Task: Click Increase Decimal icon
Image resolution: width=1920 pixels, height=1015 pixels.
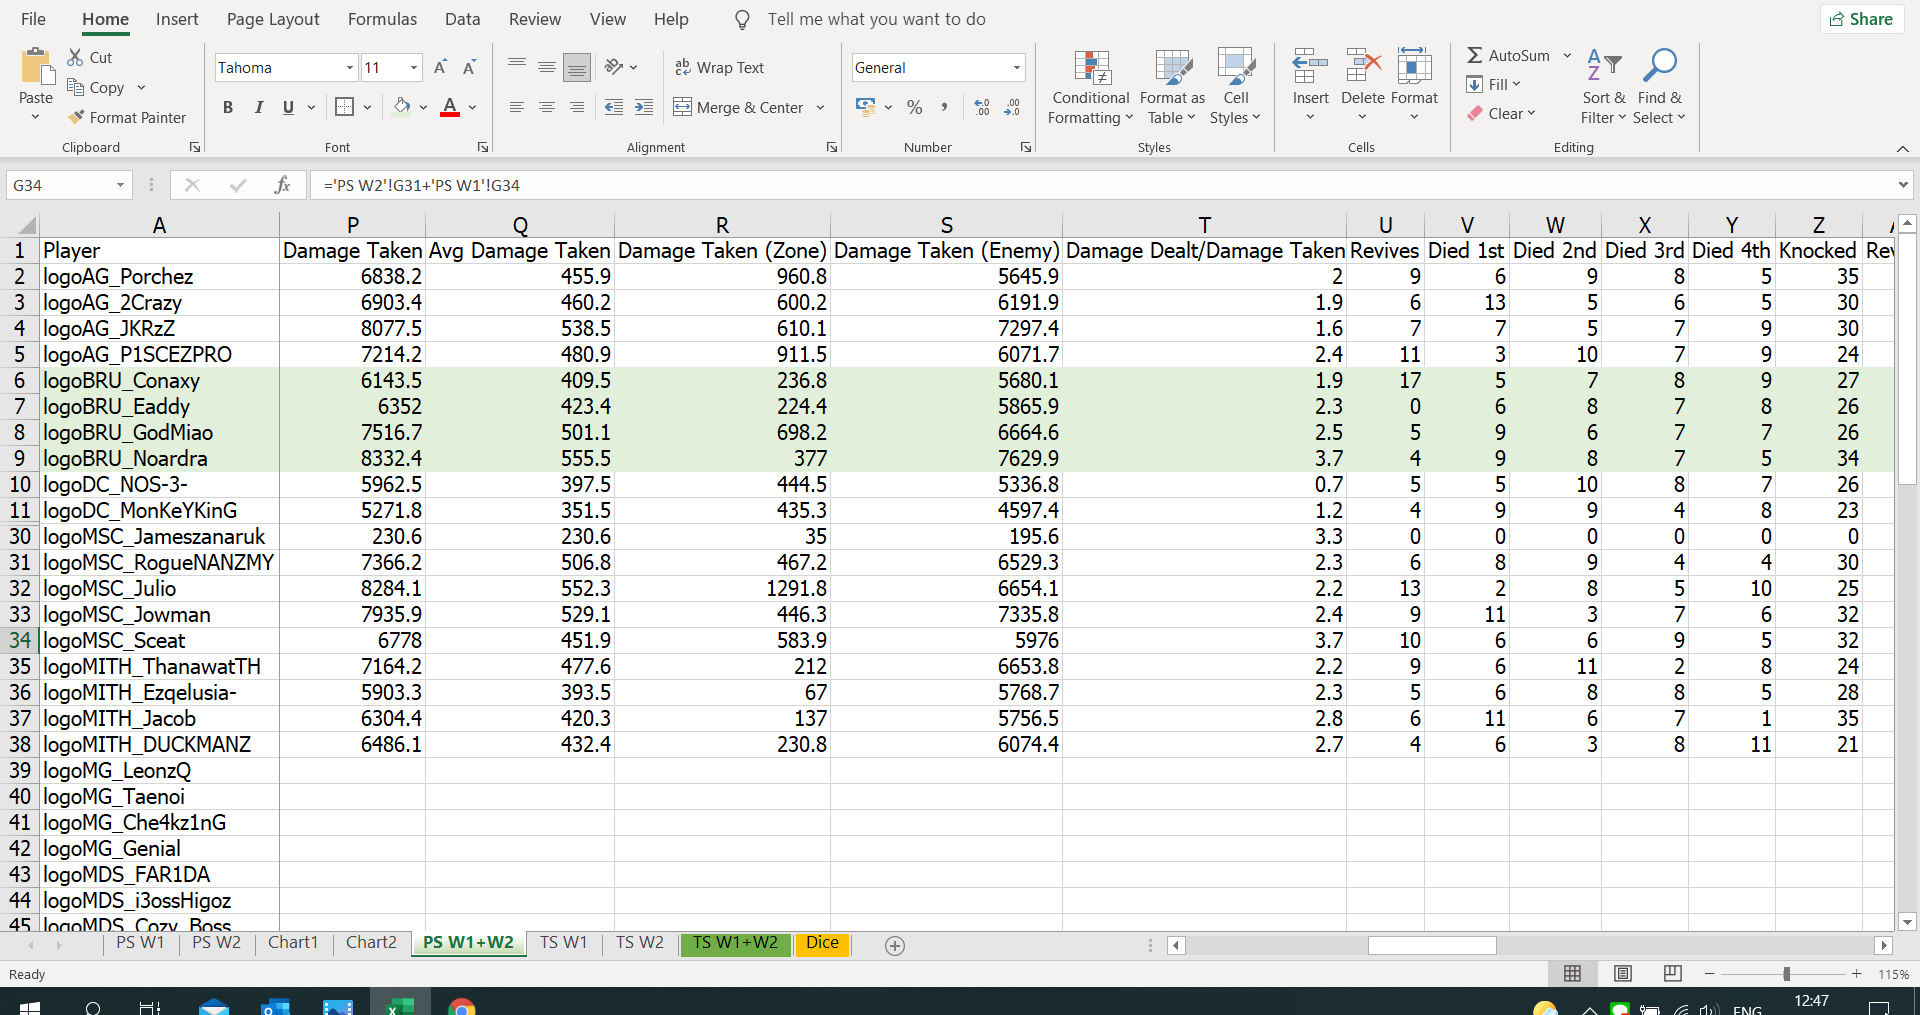Action: [x=982, y=107]
